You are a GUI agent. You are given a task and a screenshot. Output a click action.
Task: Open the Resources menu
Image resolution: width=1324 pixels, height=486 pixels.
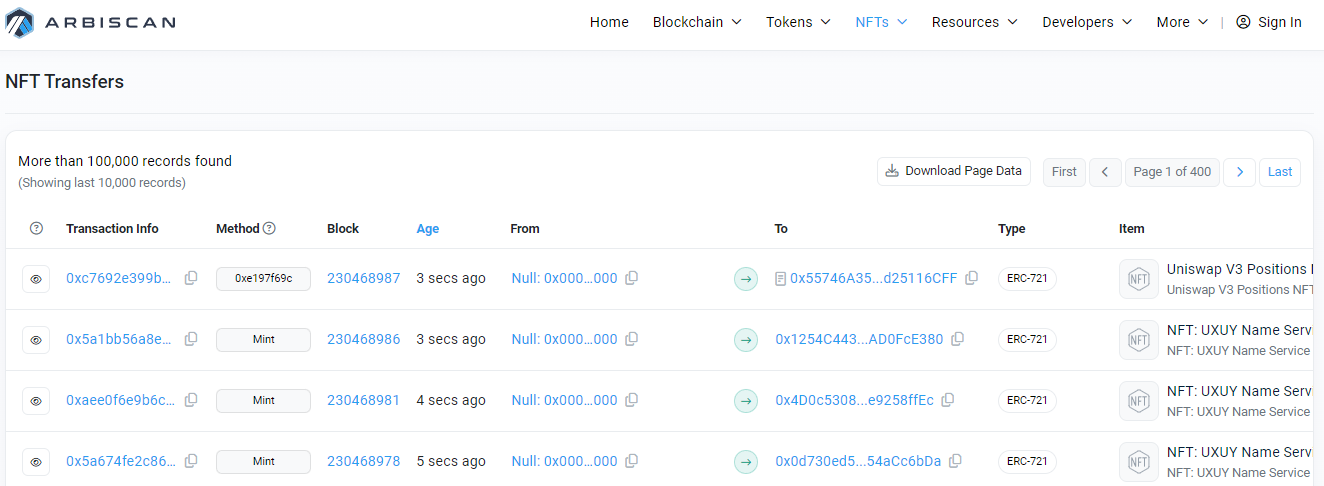[x=974, y=22]
